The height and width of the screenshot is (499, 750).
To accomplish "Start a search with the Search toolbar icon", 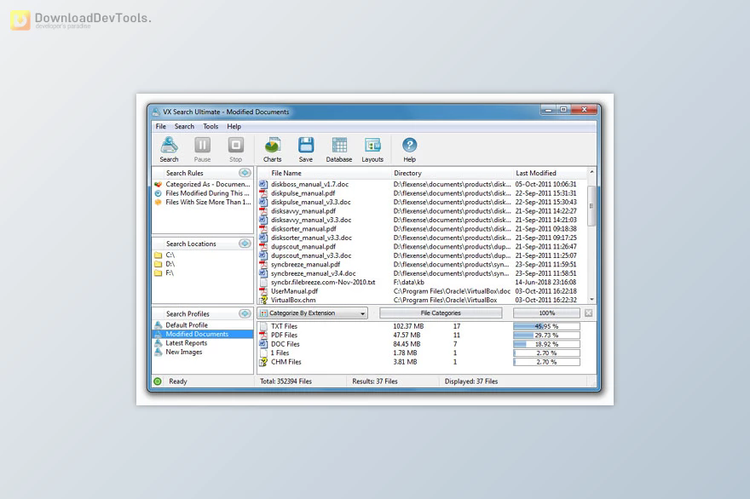I will coord(169,149).
